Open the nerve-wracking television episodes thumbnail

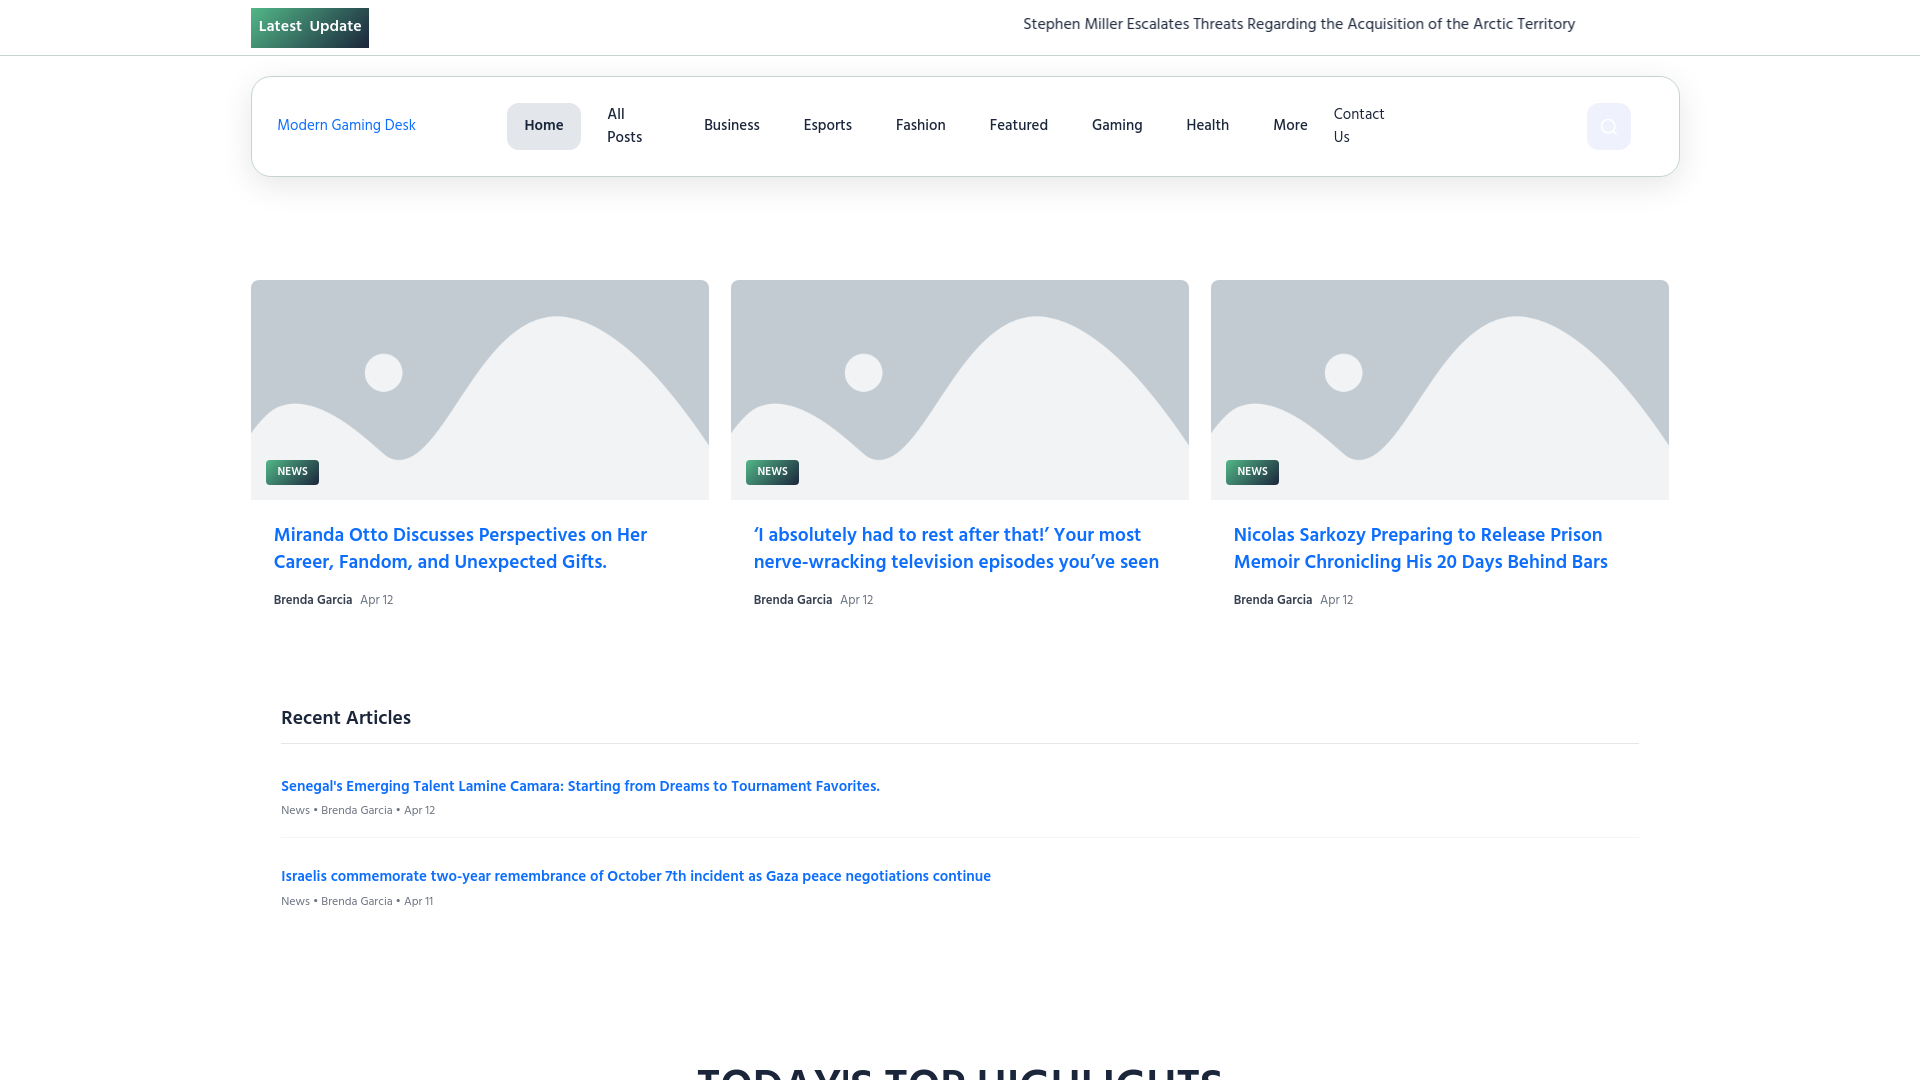coord(960,390)
